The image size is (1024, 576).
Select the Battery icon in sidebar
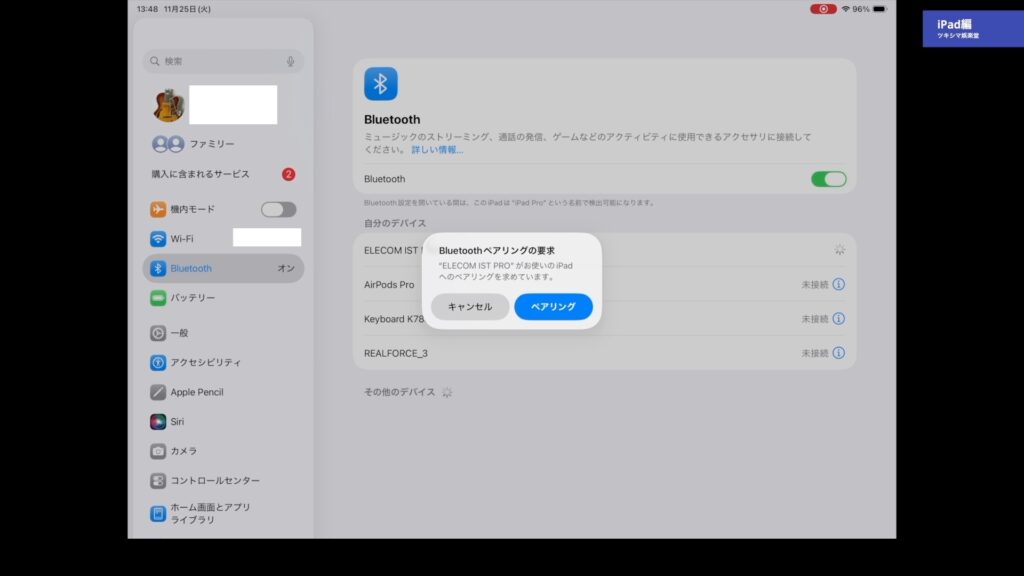point(158,298)
